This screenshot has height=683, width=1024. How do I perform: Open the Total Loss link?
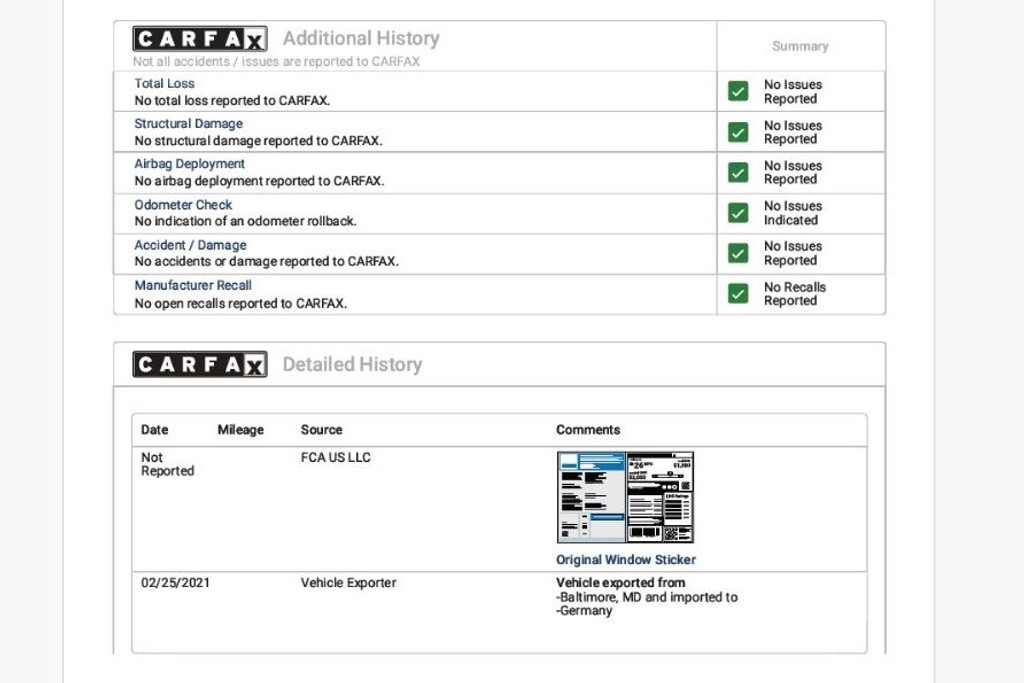[x=165, y=84]
